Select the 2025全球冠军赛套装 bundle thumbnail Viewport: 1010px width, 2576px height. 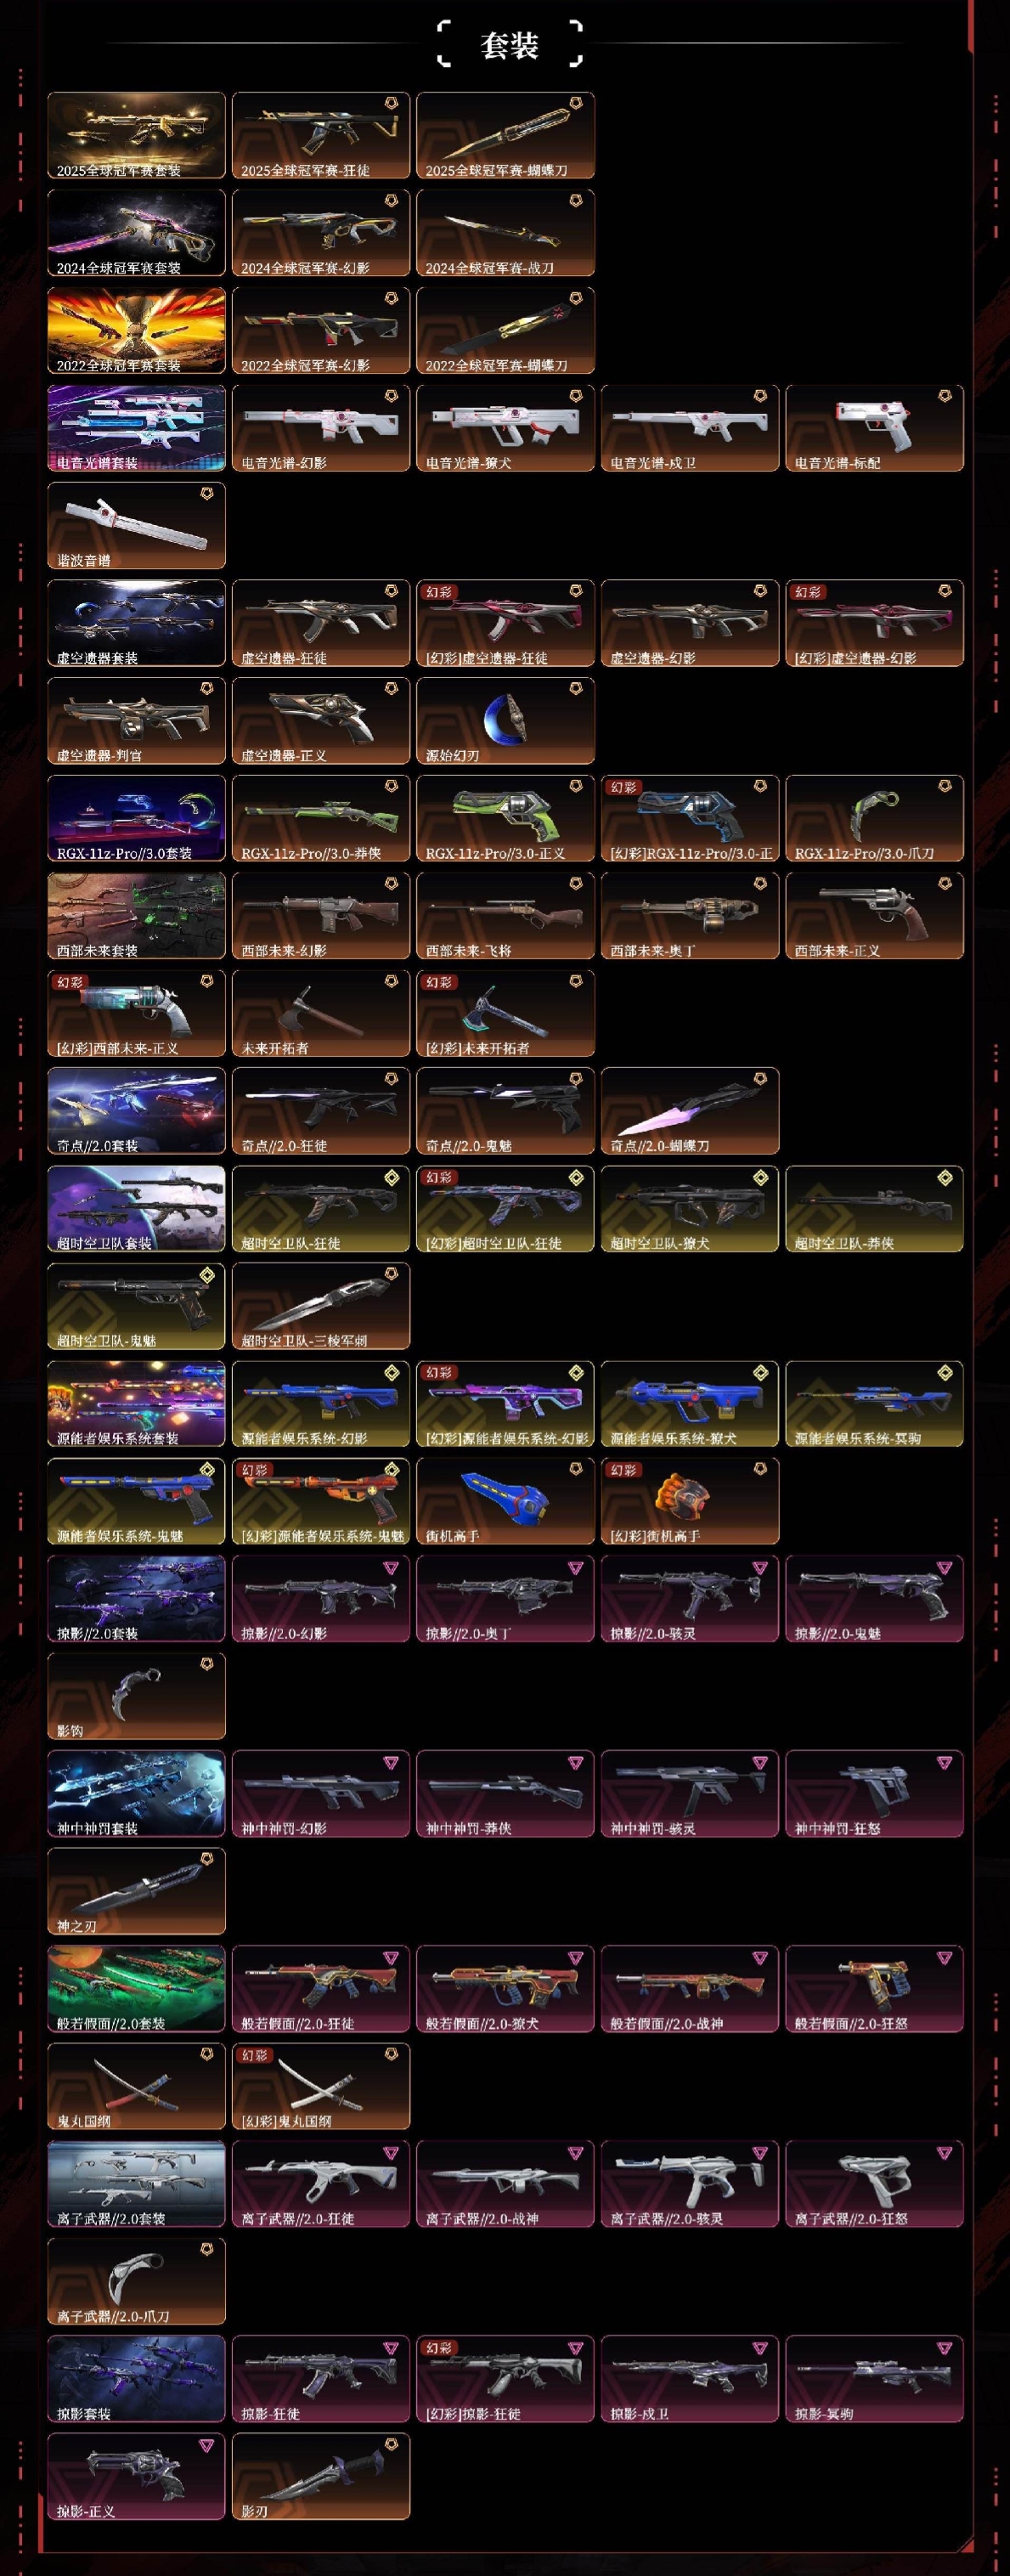[136, 136]
